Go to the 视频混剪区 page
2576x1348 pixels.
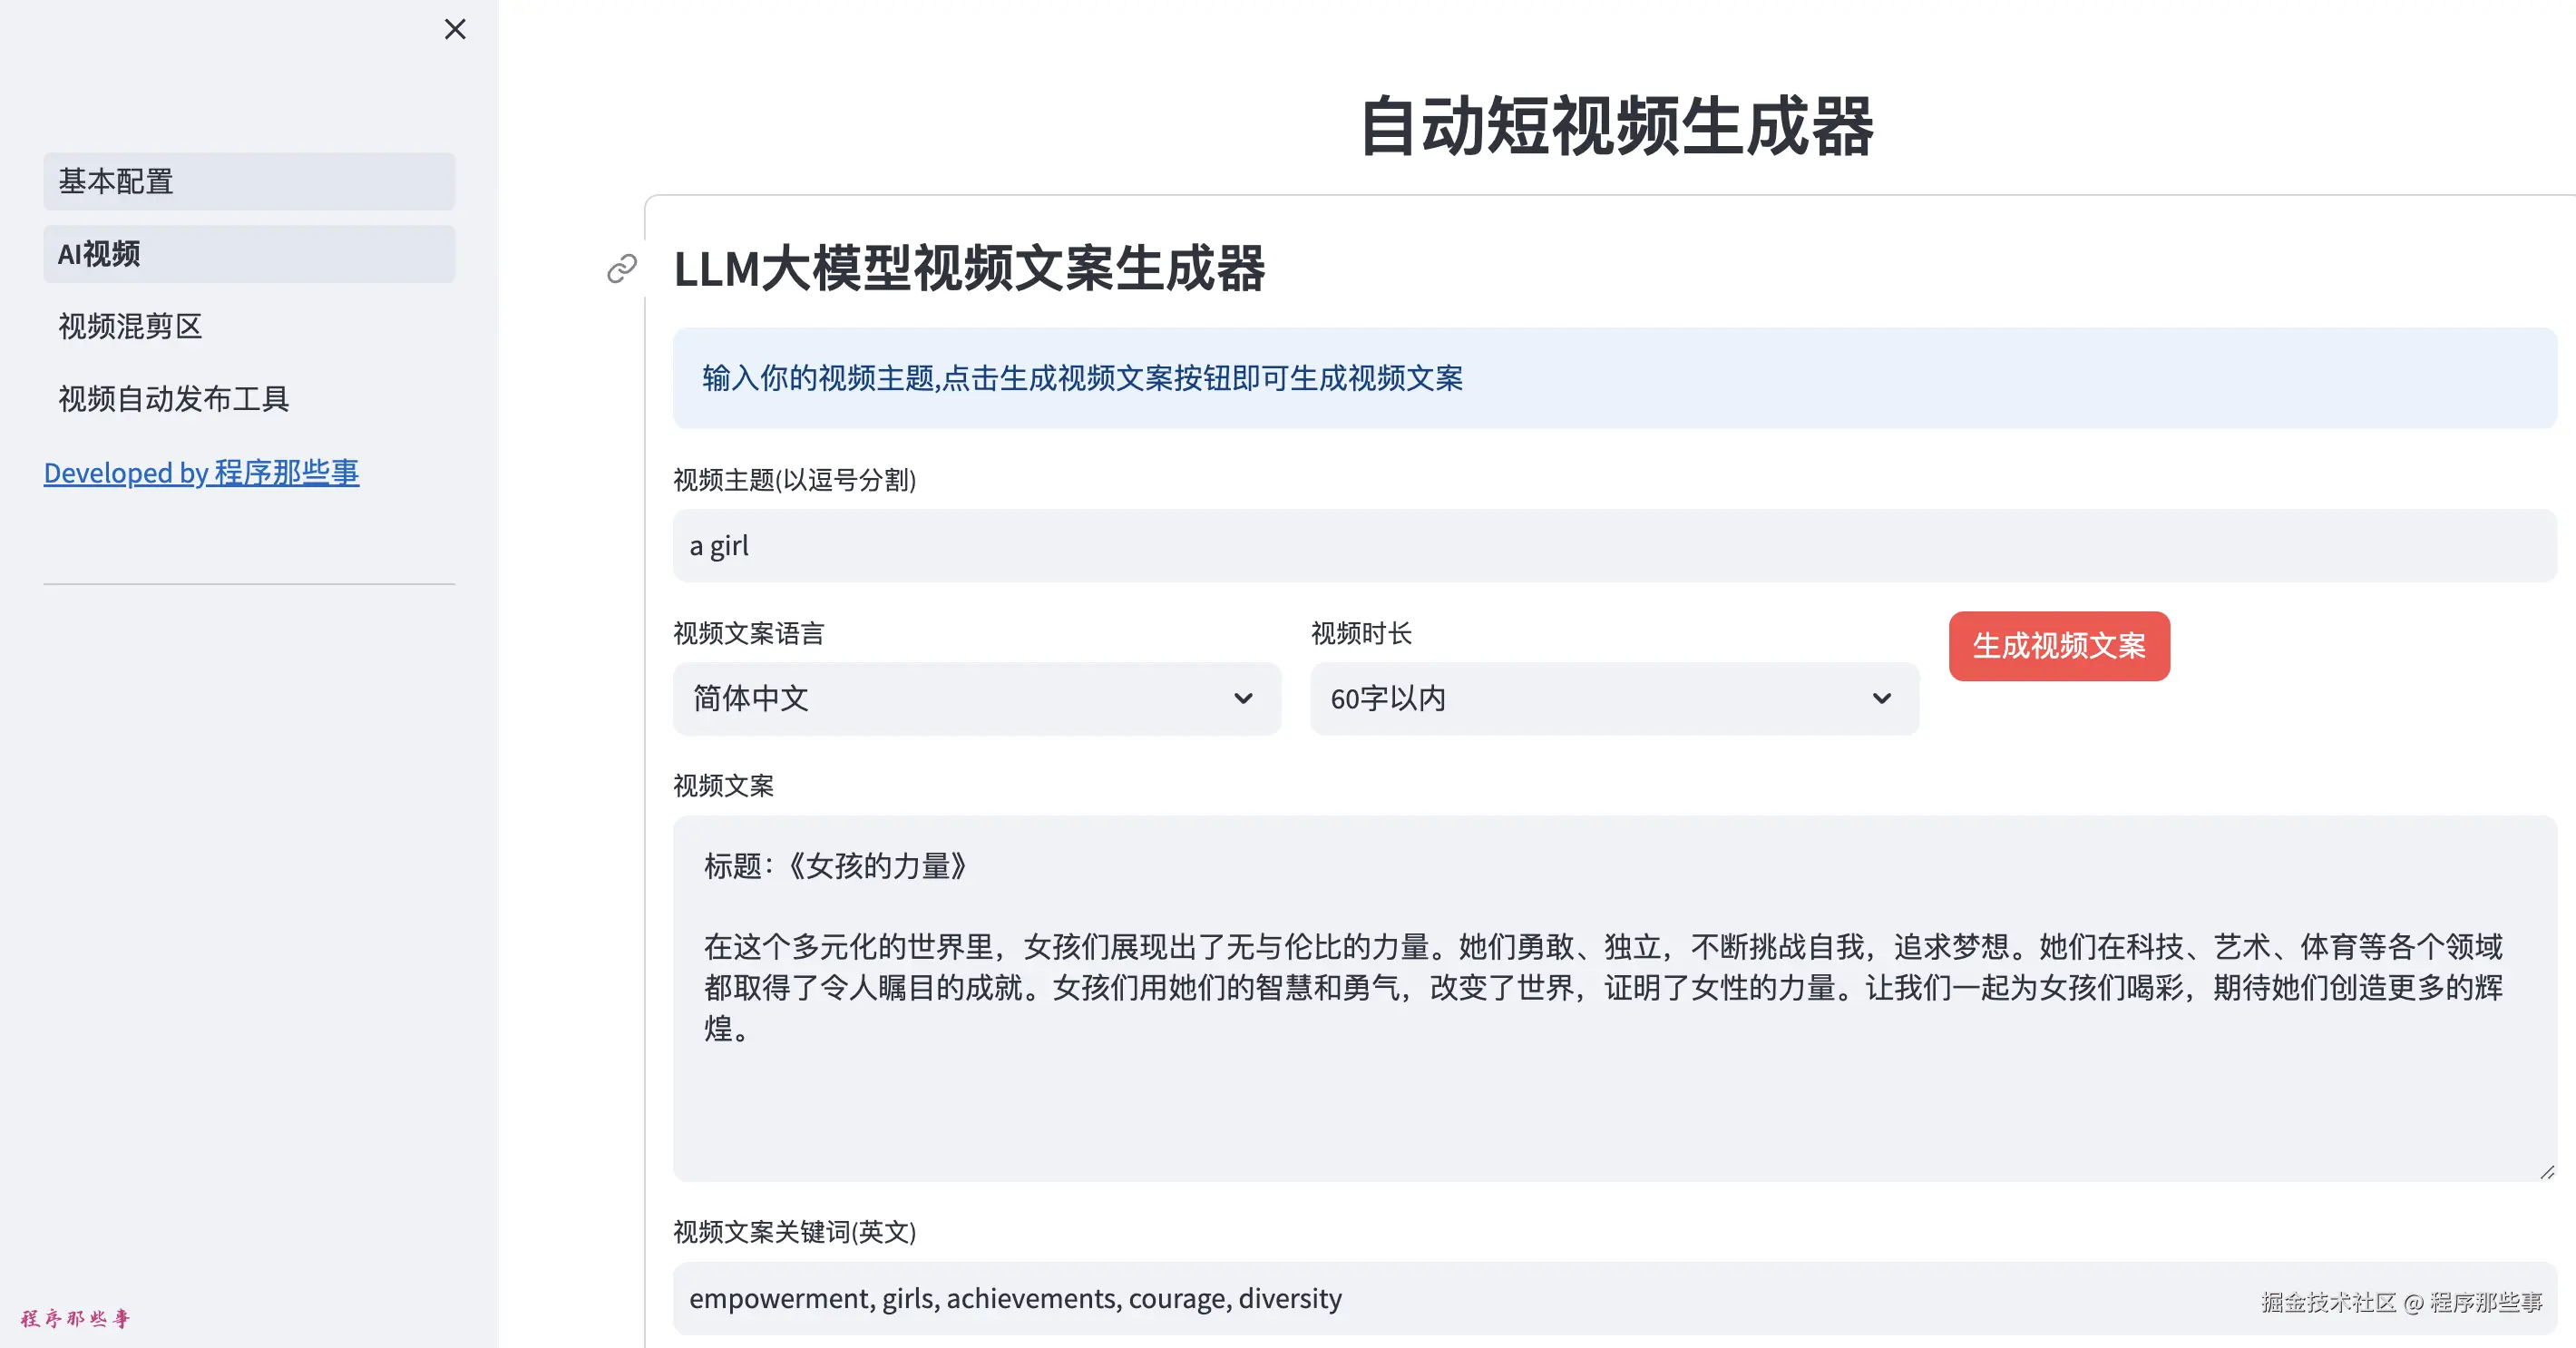point(249,326)
